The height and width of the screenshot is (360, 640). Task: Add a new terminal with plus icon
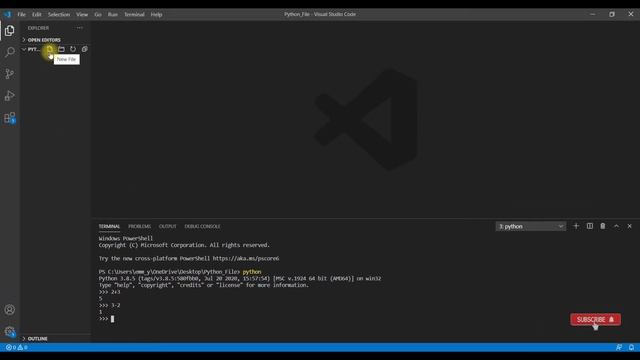pyautogui.click(x=576, y=226)
